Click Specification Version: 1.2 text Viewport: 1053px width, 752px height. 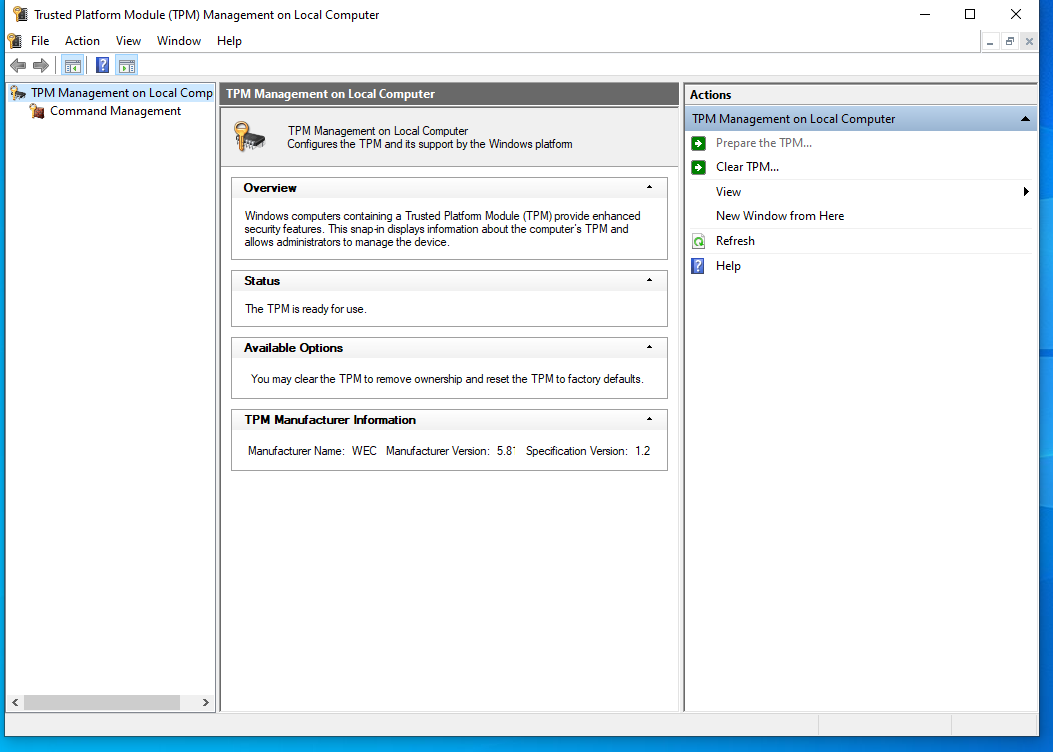(x=588, y=451)
